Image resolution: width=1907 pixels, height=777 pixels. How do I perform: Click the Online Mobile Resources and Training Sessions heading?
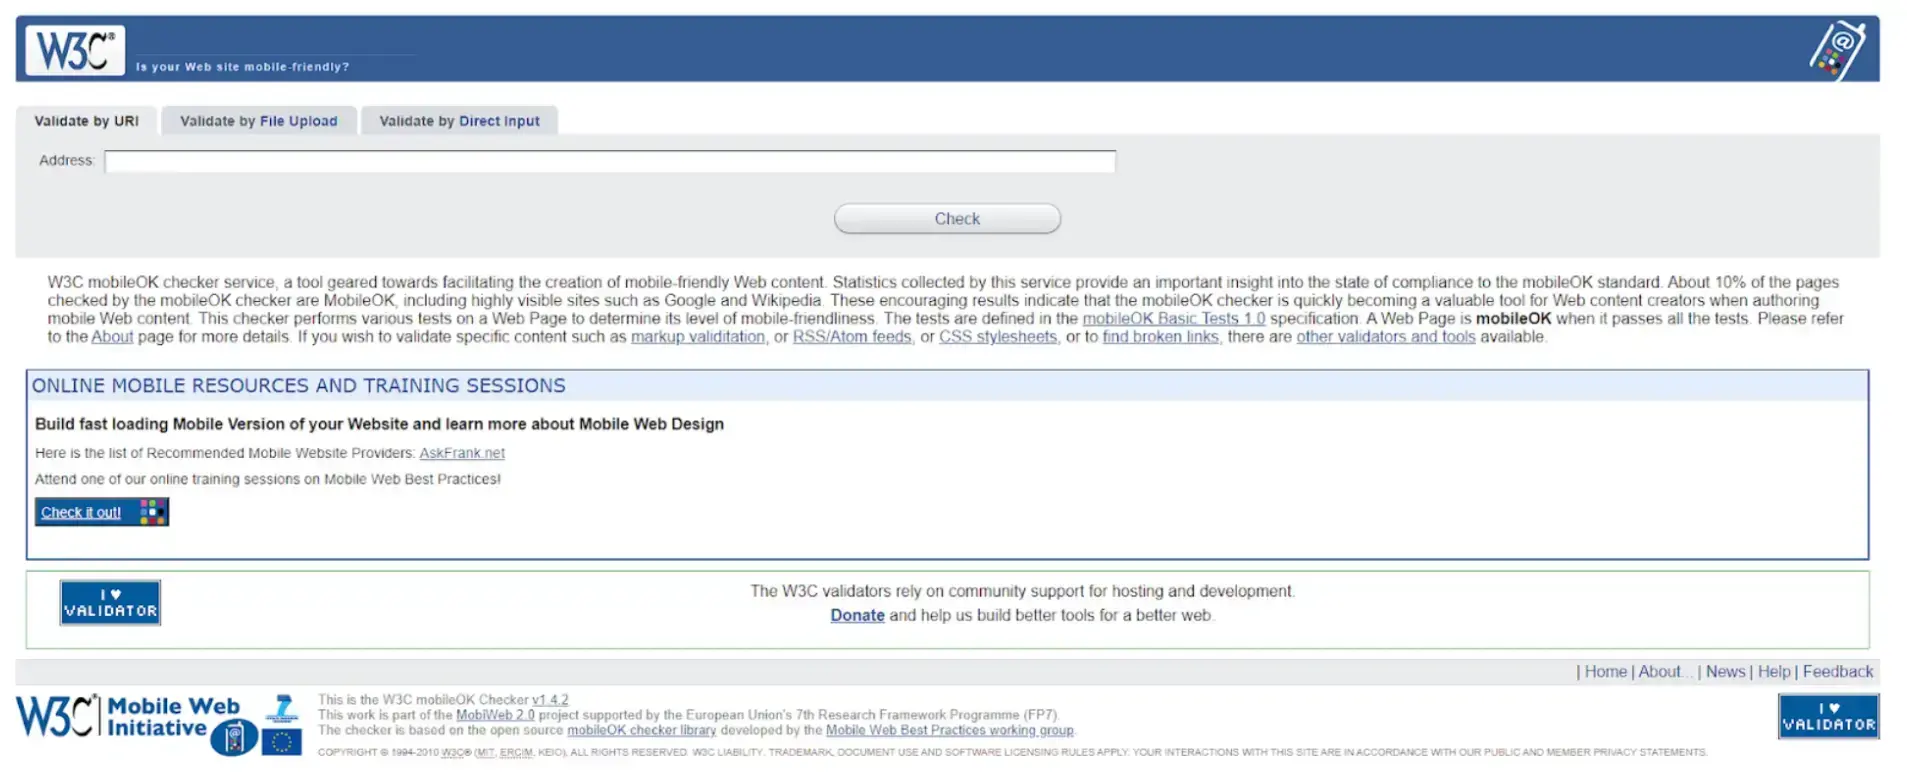pos(299,386)
